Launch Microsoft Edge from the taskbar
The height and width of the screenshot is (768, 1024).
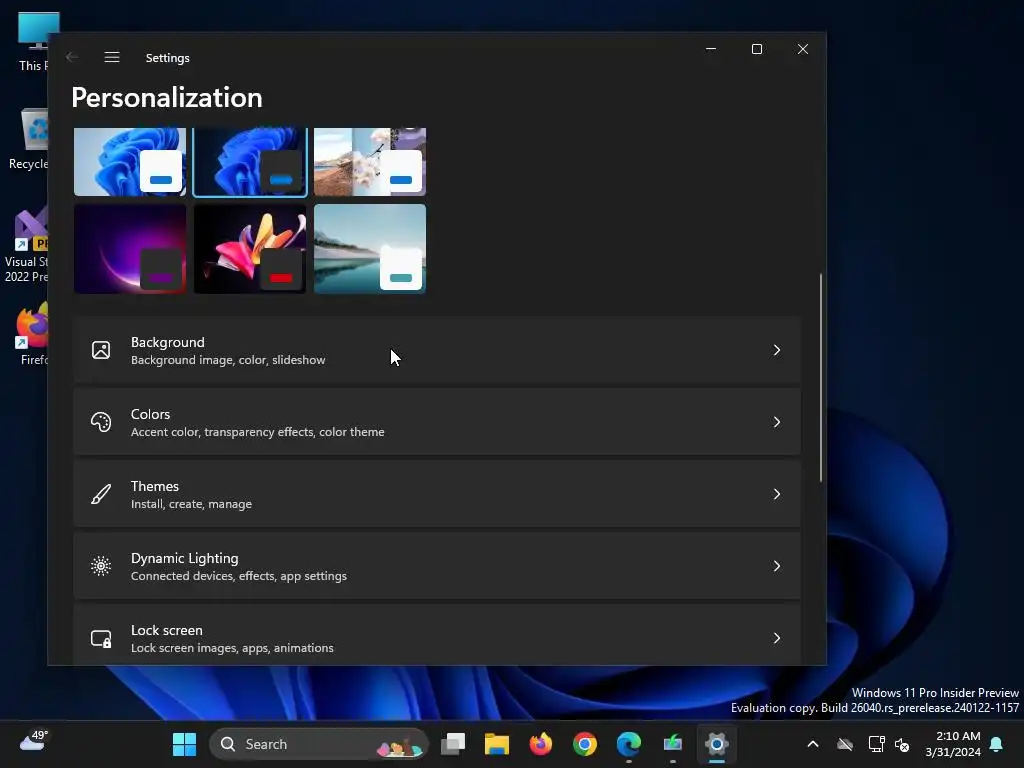tap(629, 744)
